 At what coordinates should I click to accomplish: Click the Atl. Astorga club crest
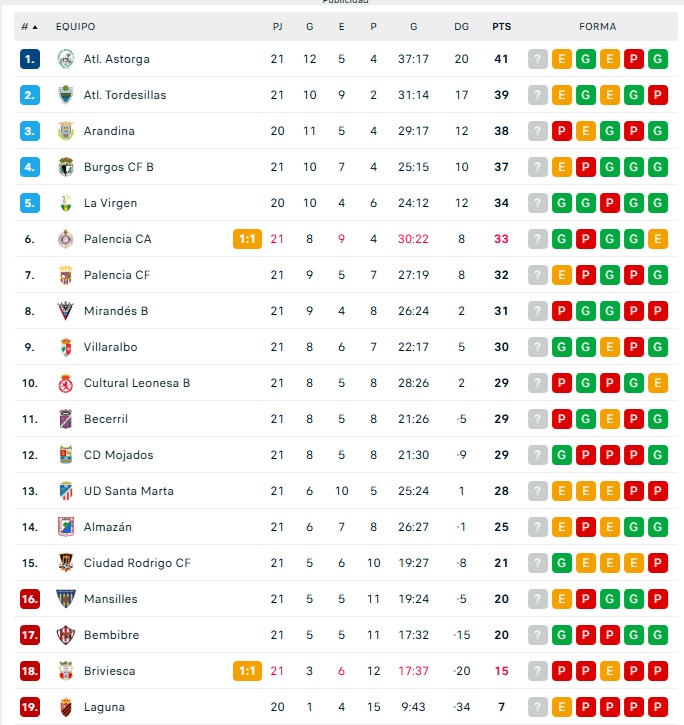point(66,59)
